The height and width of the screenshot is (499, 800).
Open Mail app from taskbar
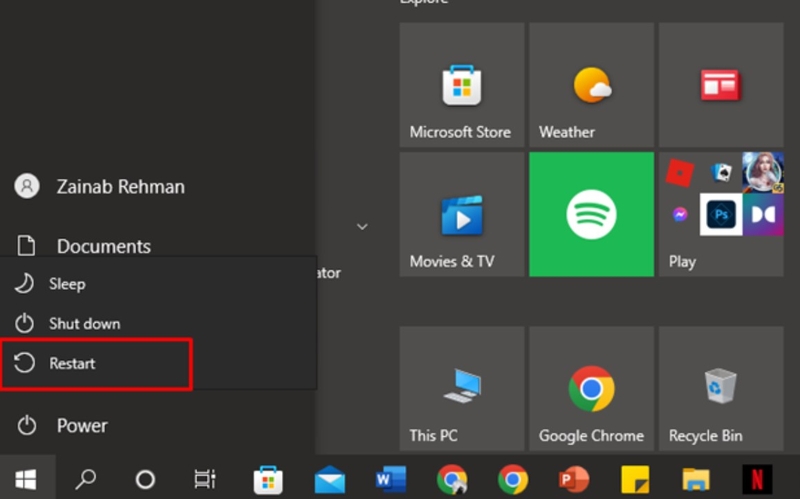click(x=330, y=479)
